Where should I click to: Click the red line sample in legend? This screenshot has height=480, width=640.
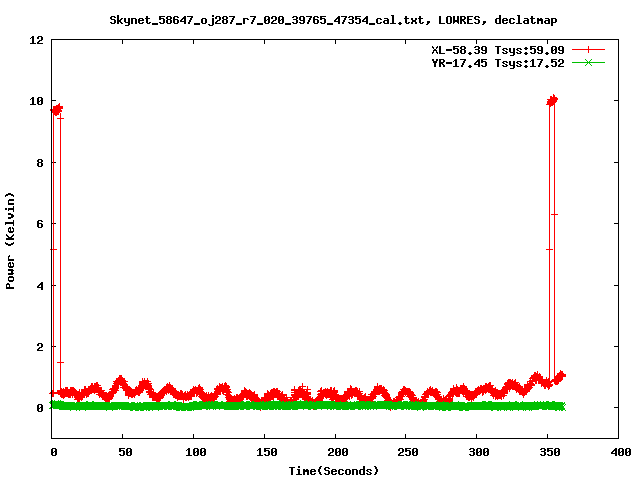pos(588,50)
